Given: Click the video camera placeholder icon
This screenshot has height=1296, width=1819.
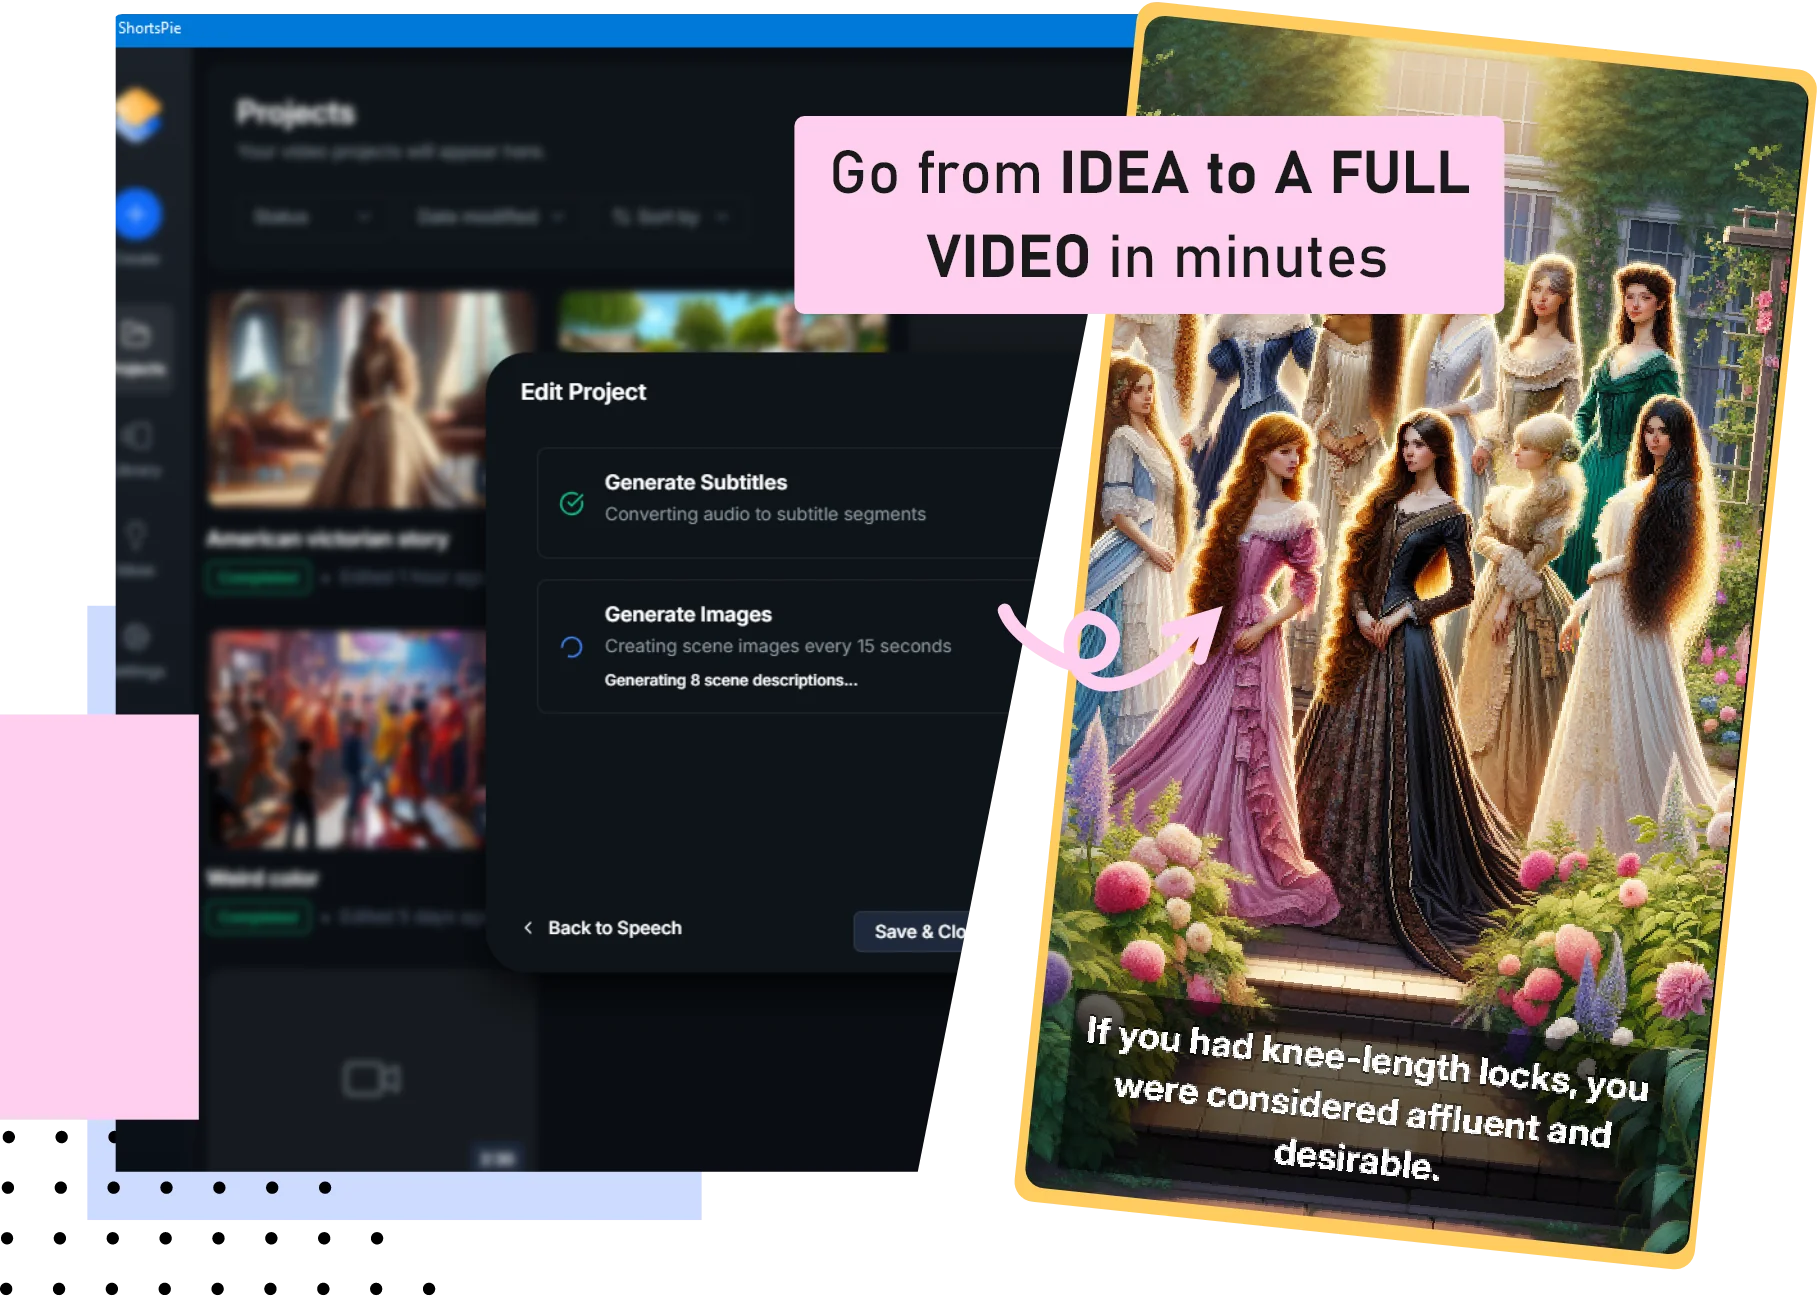Looking at the screenshot, I should click(371, 1079).
